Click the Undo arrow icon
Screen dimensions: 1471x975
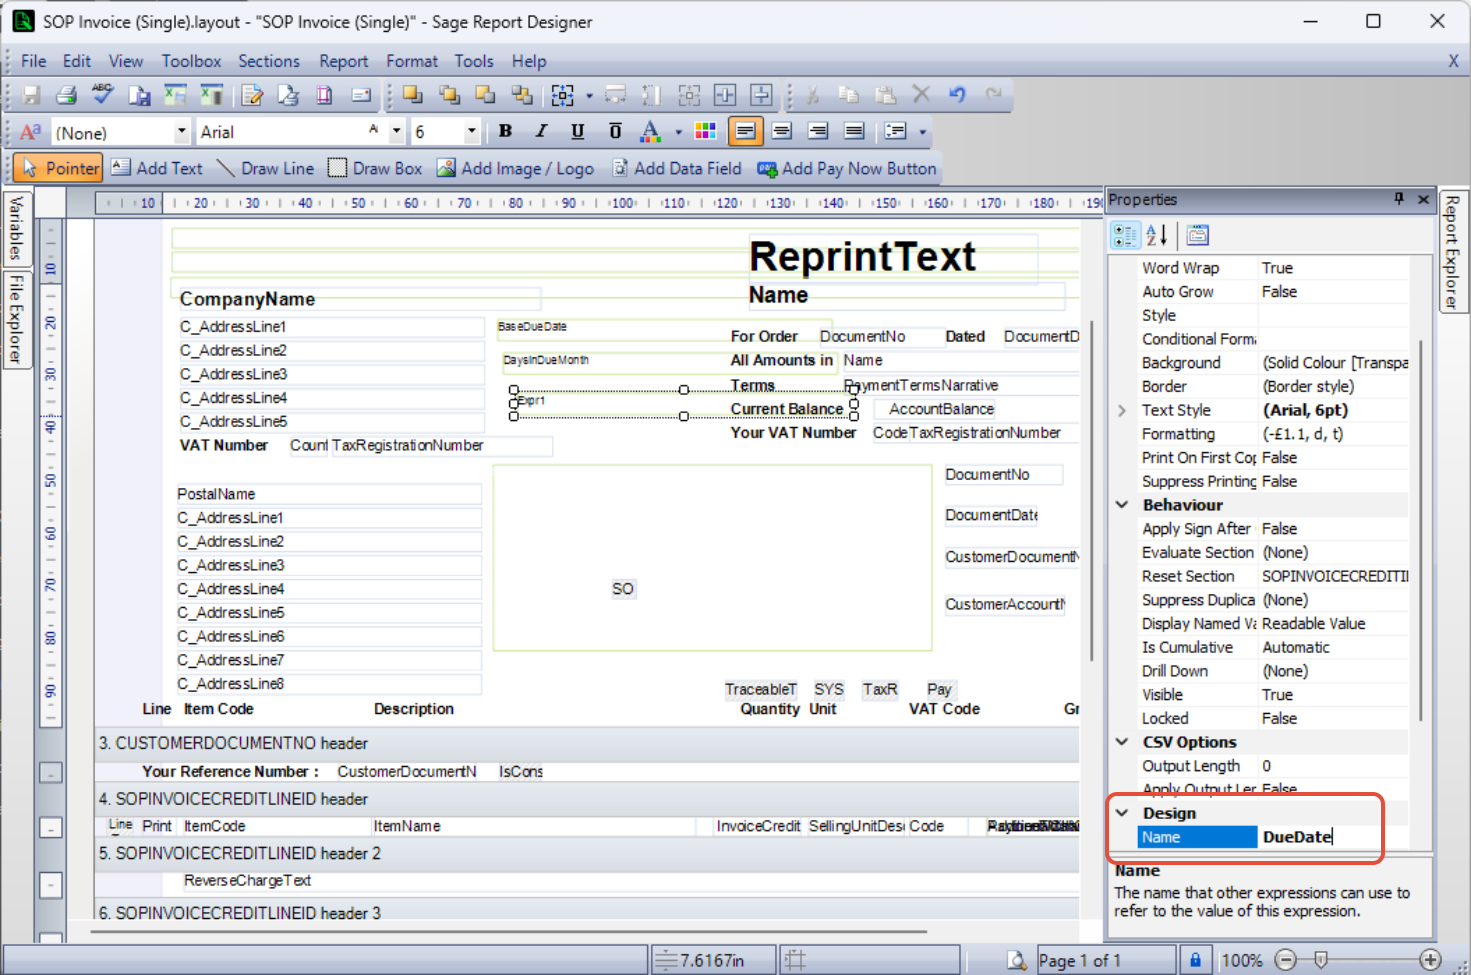[957, 95]
